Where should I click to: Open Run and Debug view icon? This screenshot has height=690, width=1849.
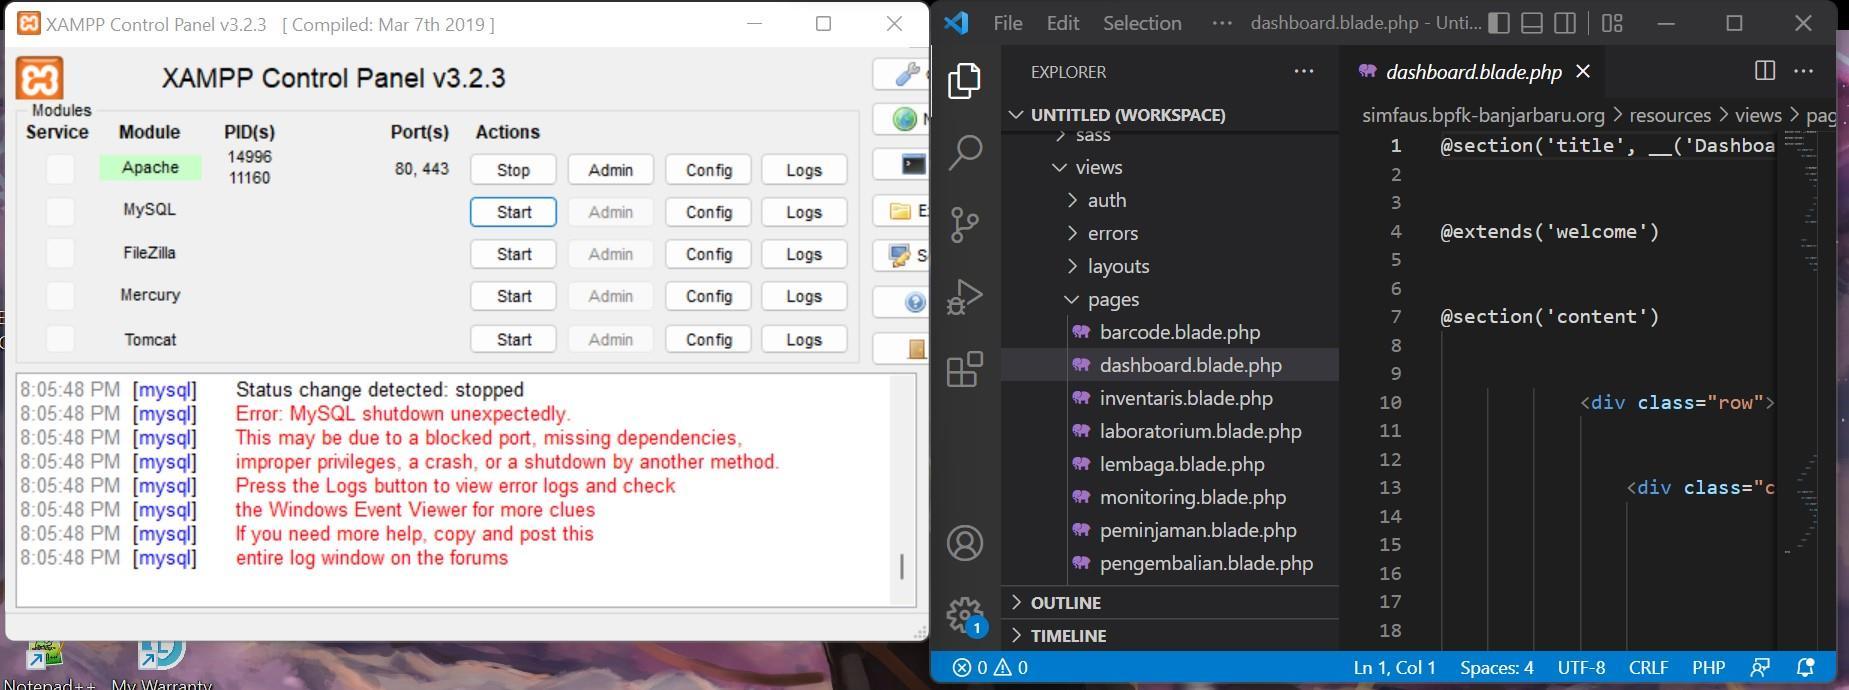coord(964,297)
